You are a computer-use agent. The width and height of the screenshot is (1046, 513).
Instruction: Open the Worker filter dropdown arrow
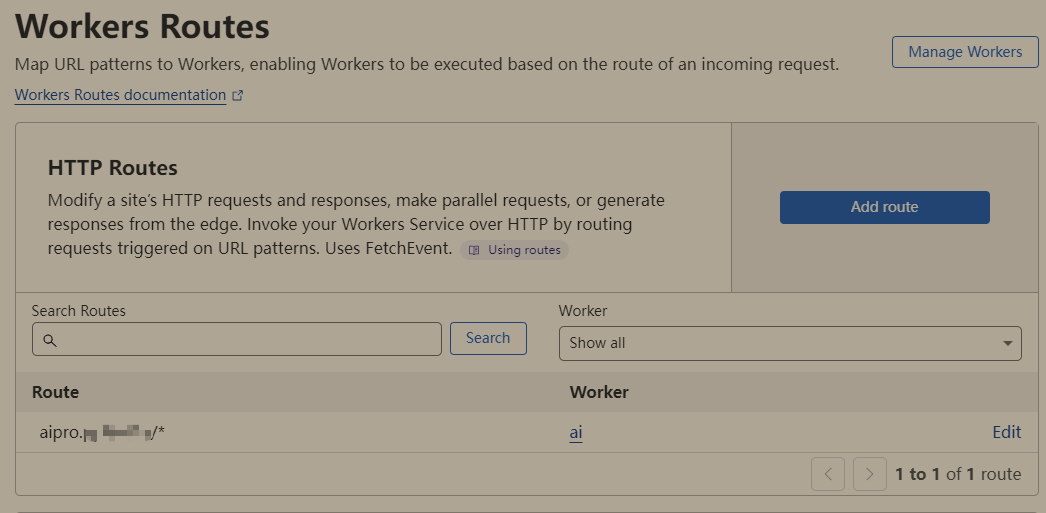(x=1007, y=343)
